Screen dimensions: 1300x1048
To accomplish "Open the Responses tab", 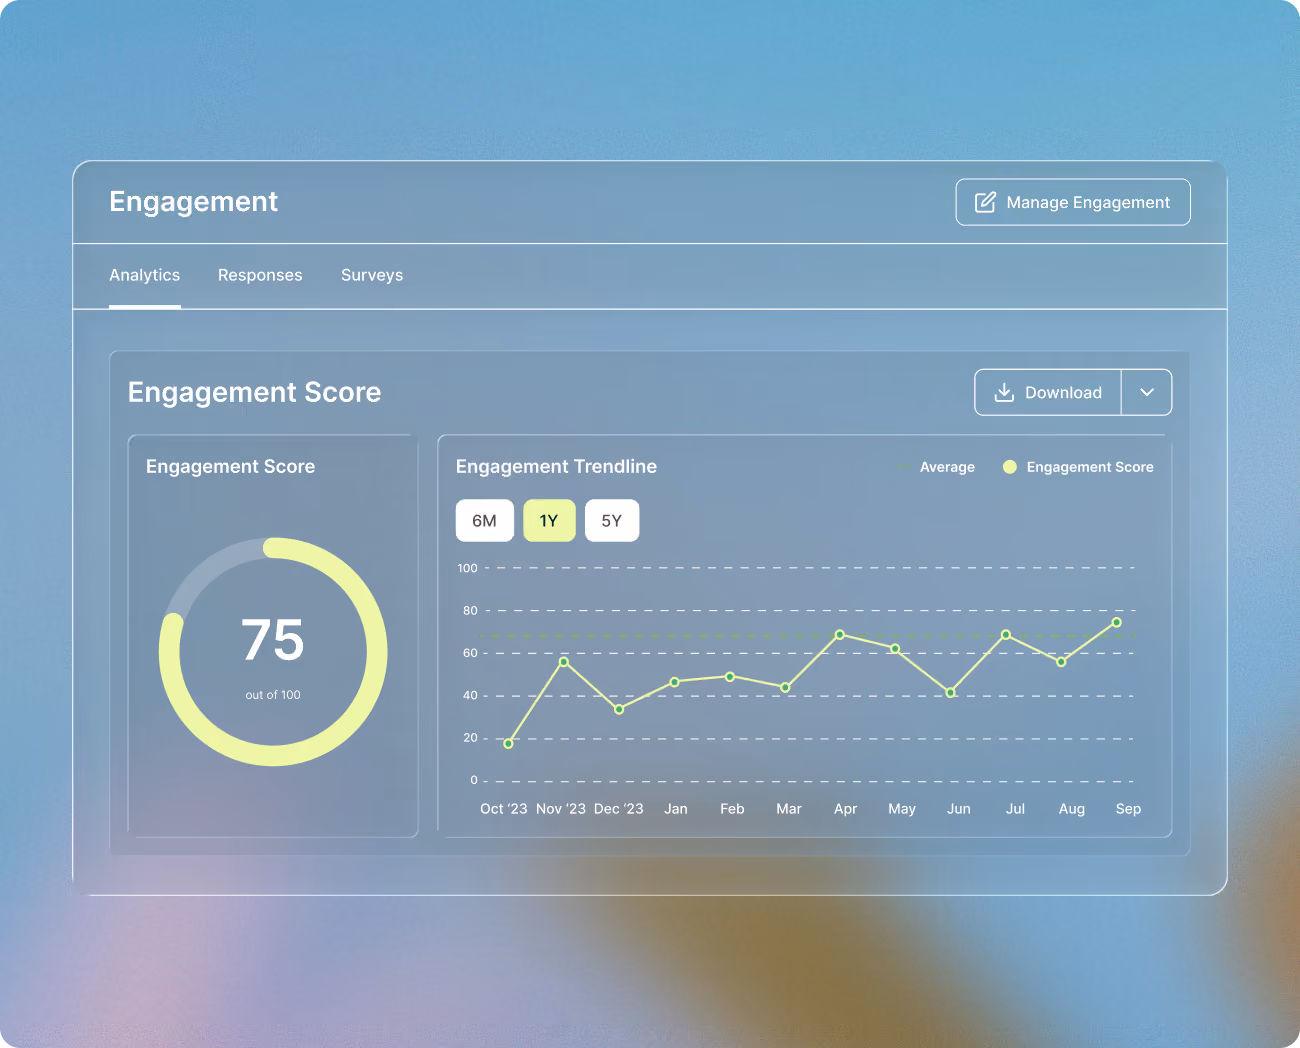I will click(260, 275).
